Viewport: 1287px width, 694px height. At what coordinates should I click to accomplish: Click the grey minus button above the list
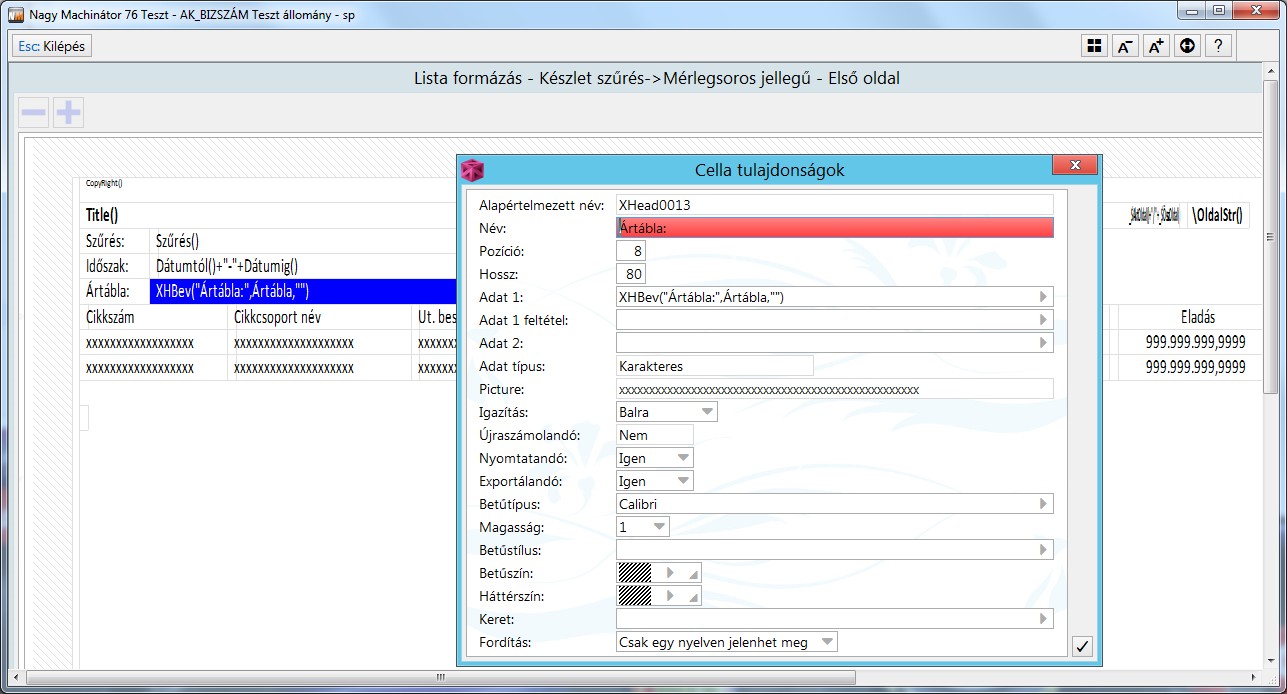pyautogui.click(x=34, y=113)
